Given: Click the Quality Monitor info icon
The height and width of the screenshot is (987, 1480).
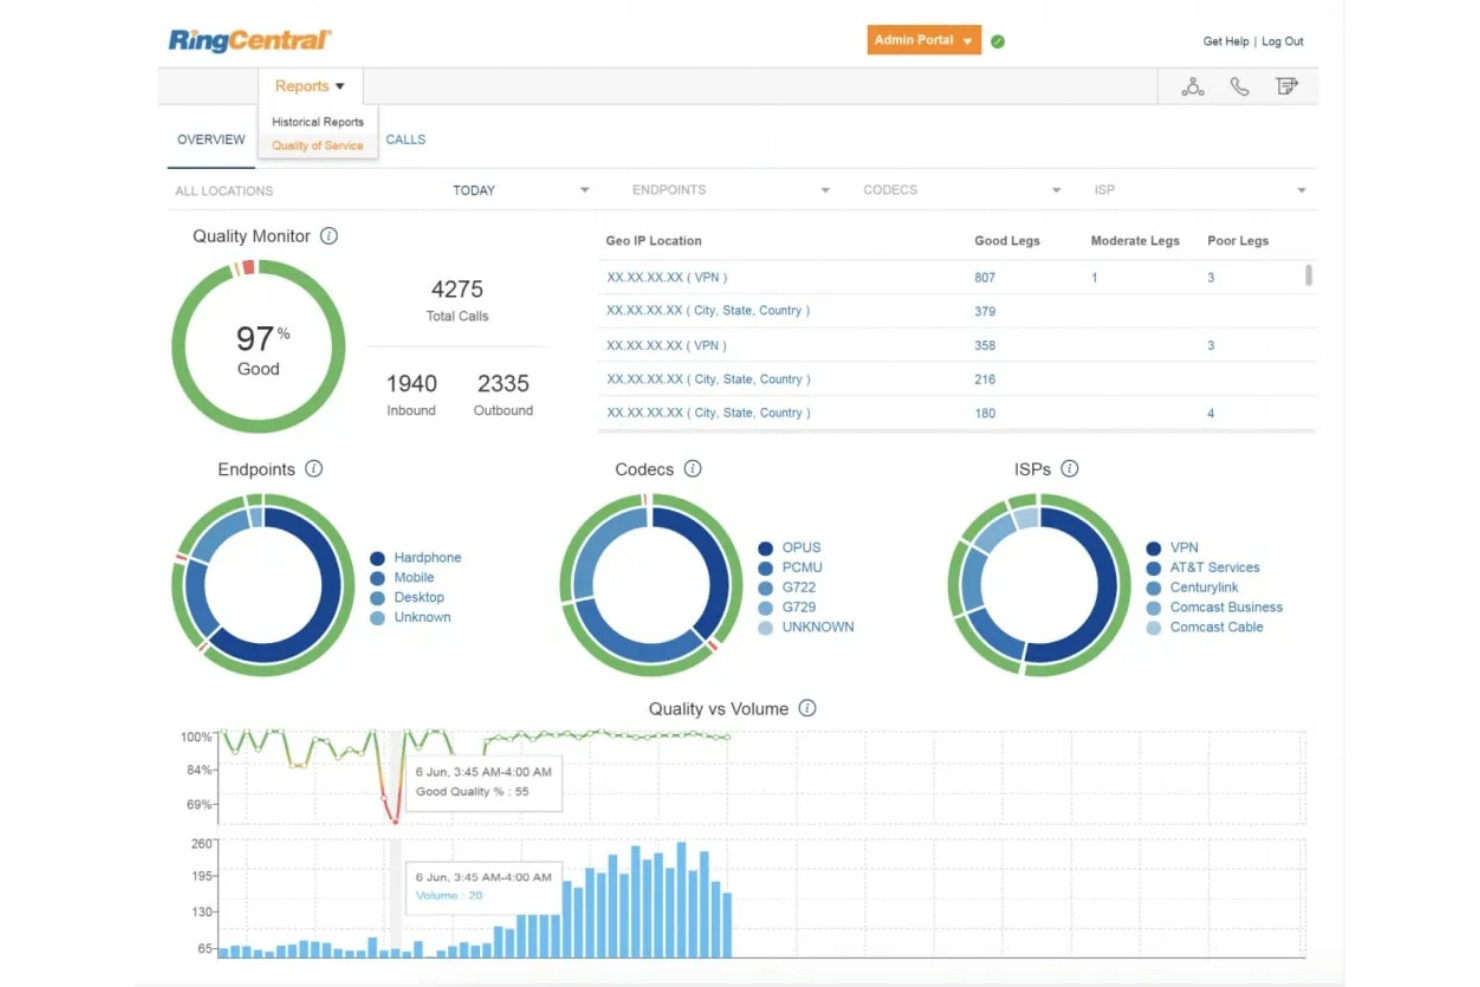Looking at the screenshot, I should pos(329,236).
